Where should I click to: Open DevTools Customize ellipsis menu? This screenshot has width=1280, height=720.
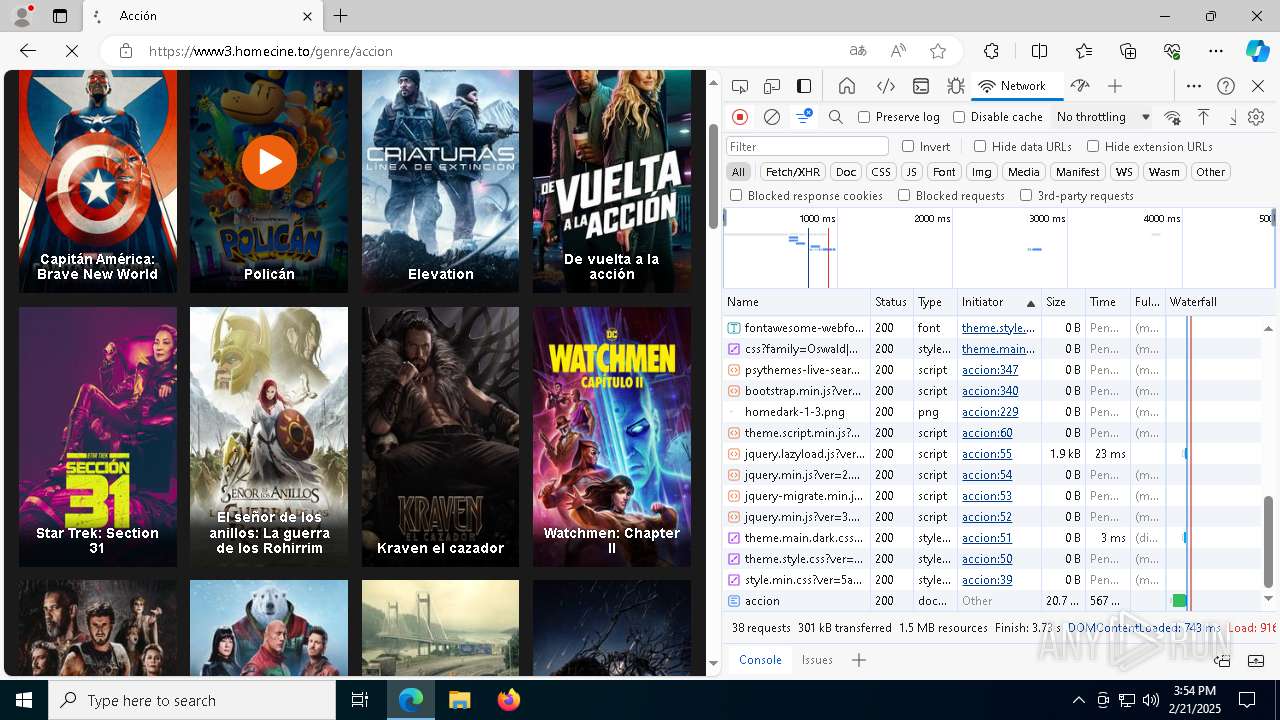1194,86
